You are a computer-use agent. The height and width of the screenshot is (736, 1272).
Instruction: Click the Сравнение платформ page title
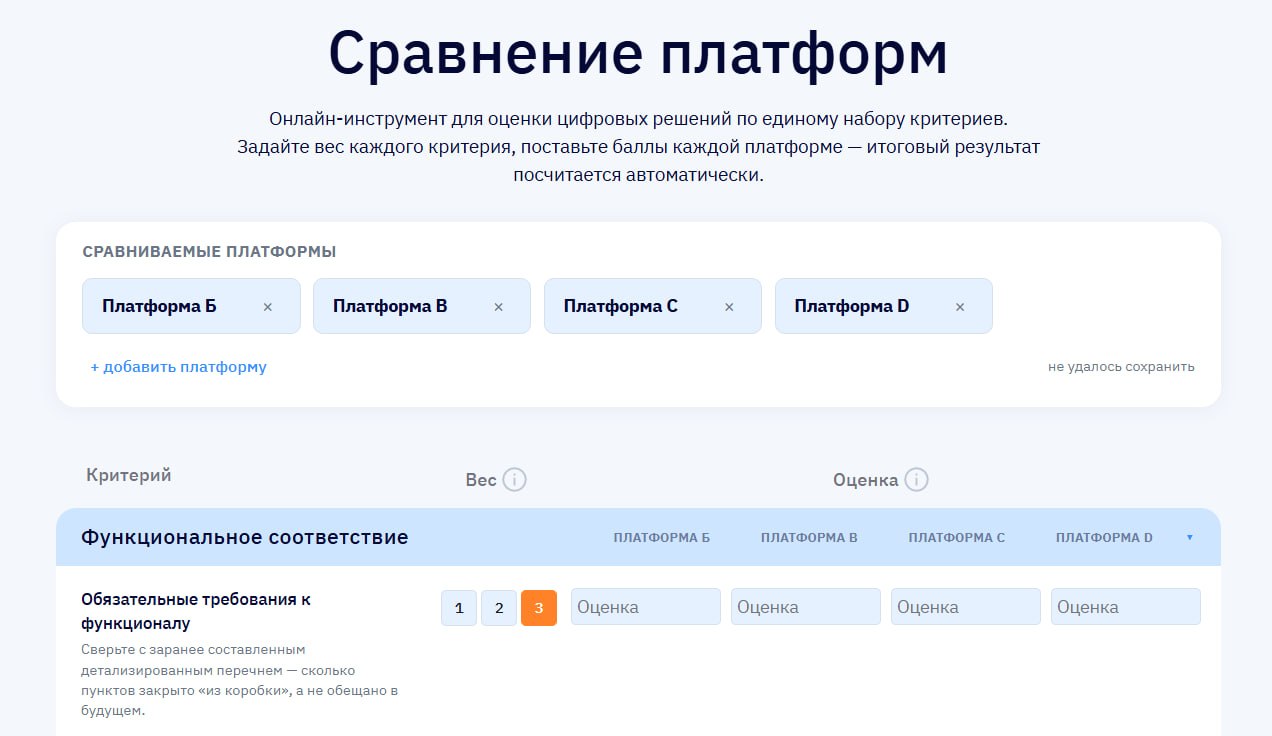[638, 53]
